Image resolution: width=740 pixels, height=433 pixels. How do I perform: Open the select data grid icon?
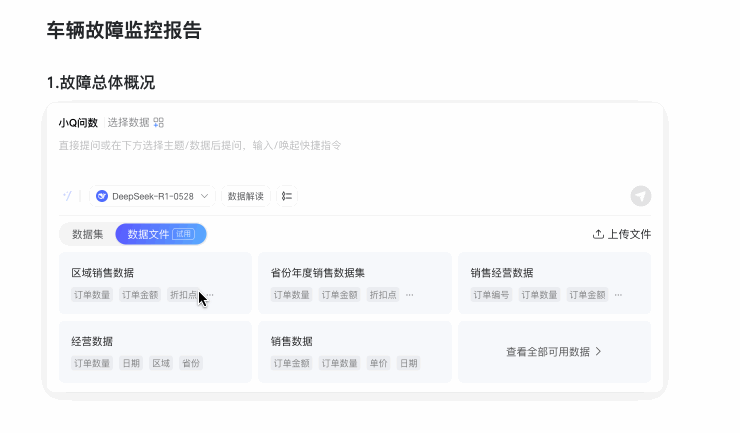click(159, 123)
